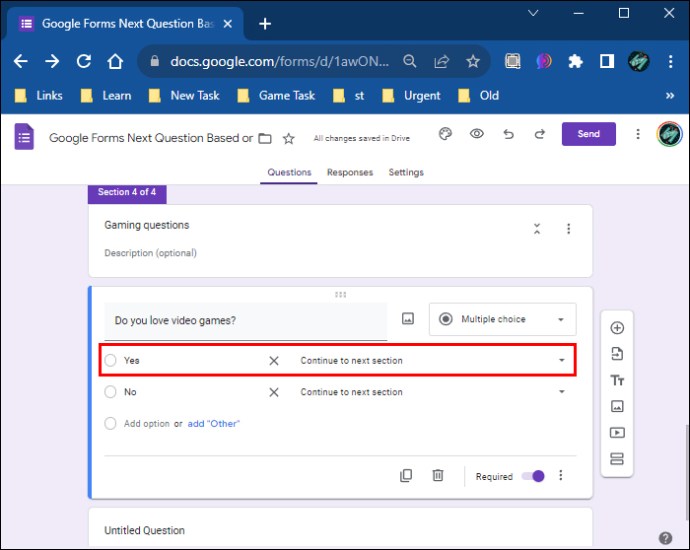Open a new browser tab
Screen dimensions: 690x550
(265, 24)
